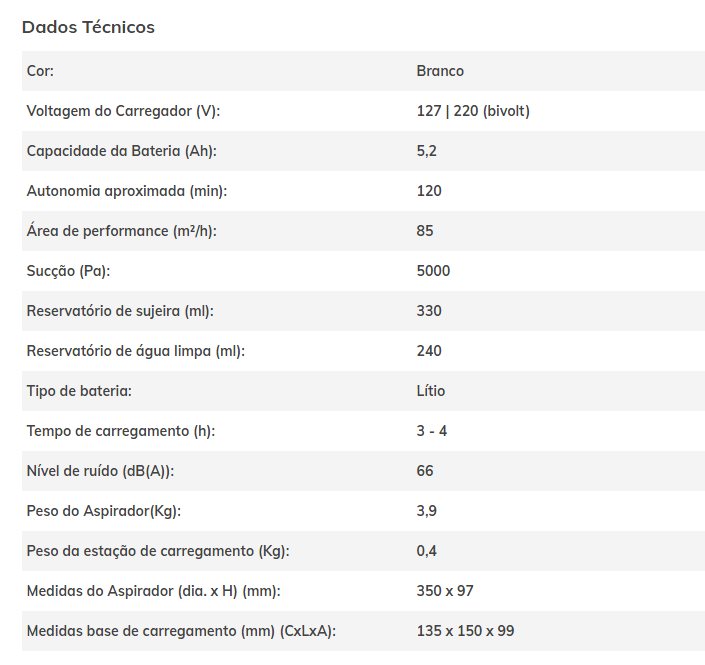This screenshot has height=665, width=705.
Task: Click the '240' clean water reservoir value
Action: click(429, 351)
